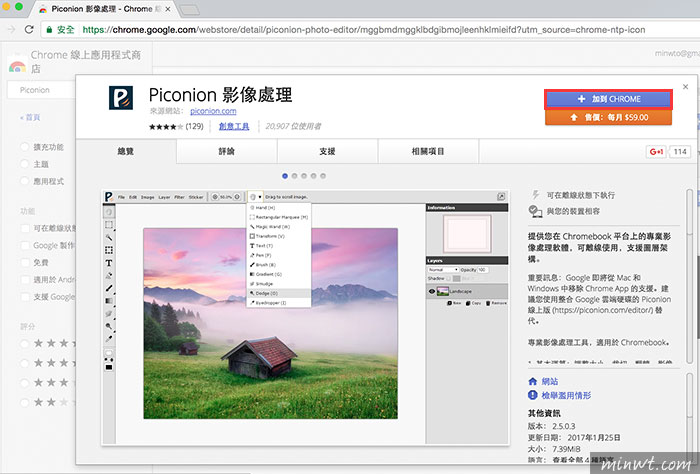Reload the page with the browser refresh button
Screen dimensions: 700x474
tap(29, 30)
